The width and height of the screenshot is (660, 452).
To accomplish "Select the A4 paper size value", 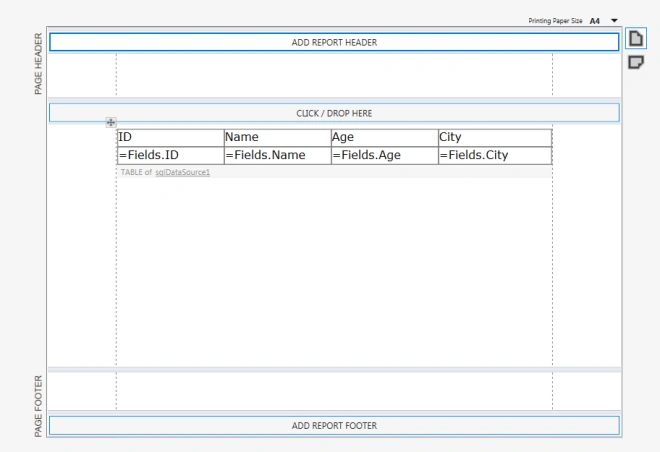I will coord(594,21).
